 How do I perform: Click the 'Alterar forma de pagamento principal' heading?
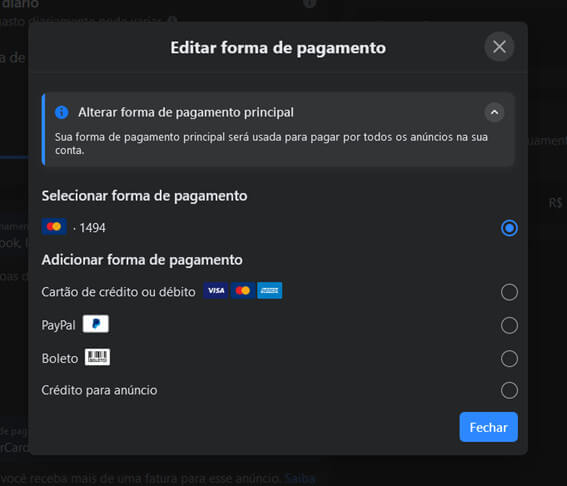(x=186, y=112)
